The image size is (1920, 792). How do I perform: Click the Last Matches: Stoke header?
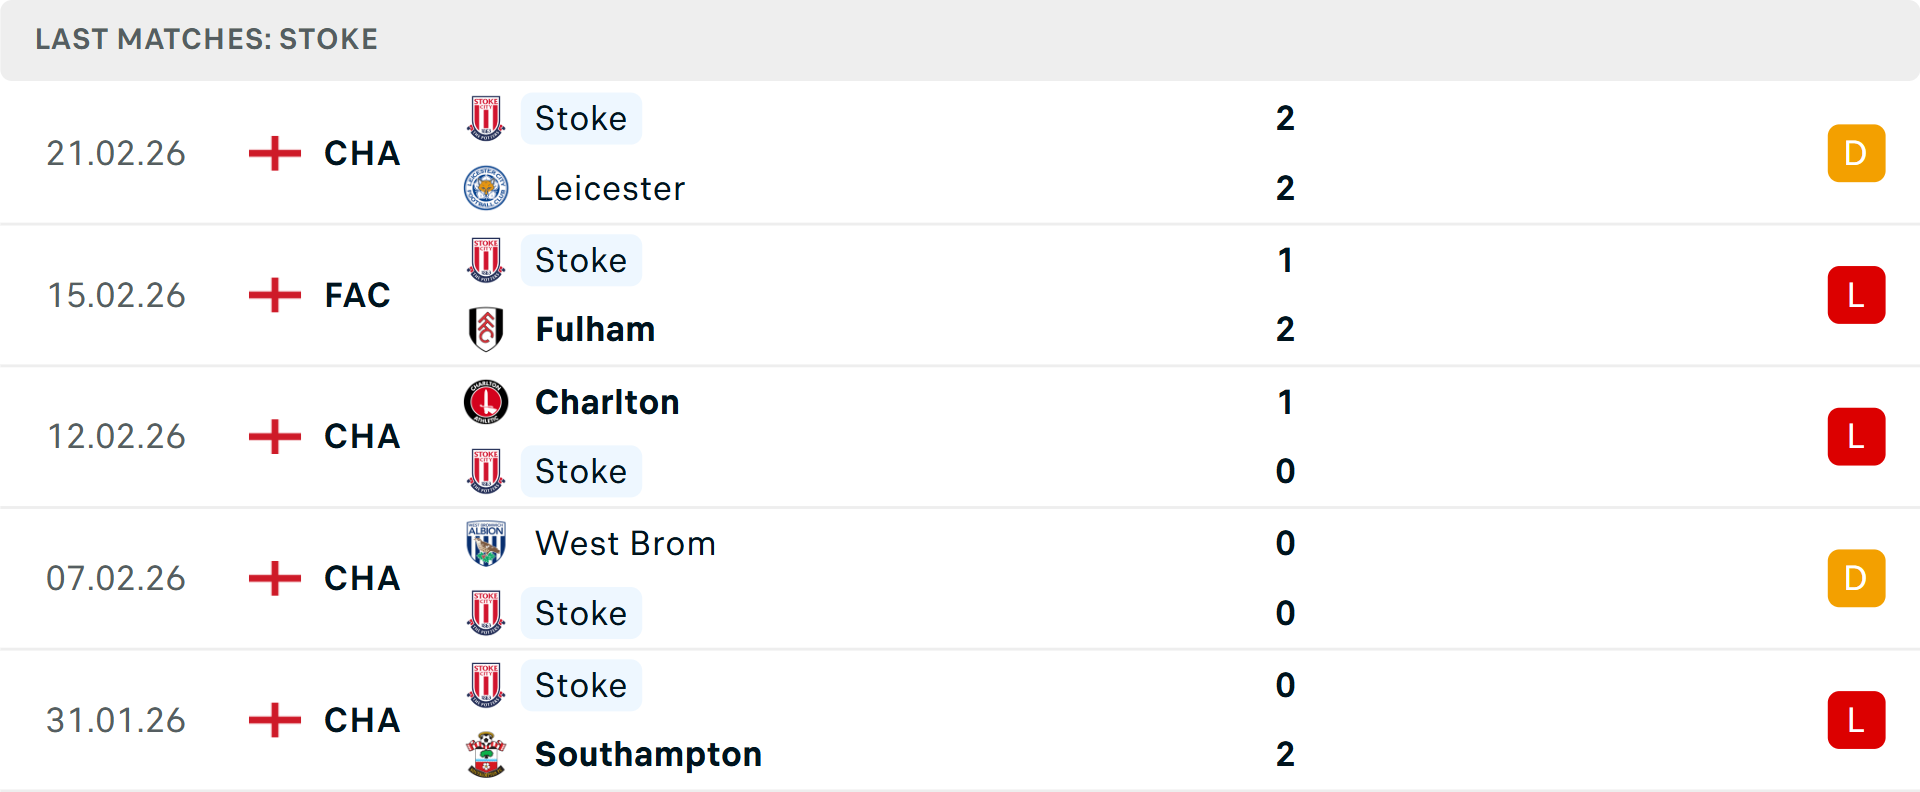point(206,39)
